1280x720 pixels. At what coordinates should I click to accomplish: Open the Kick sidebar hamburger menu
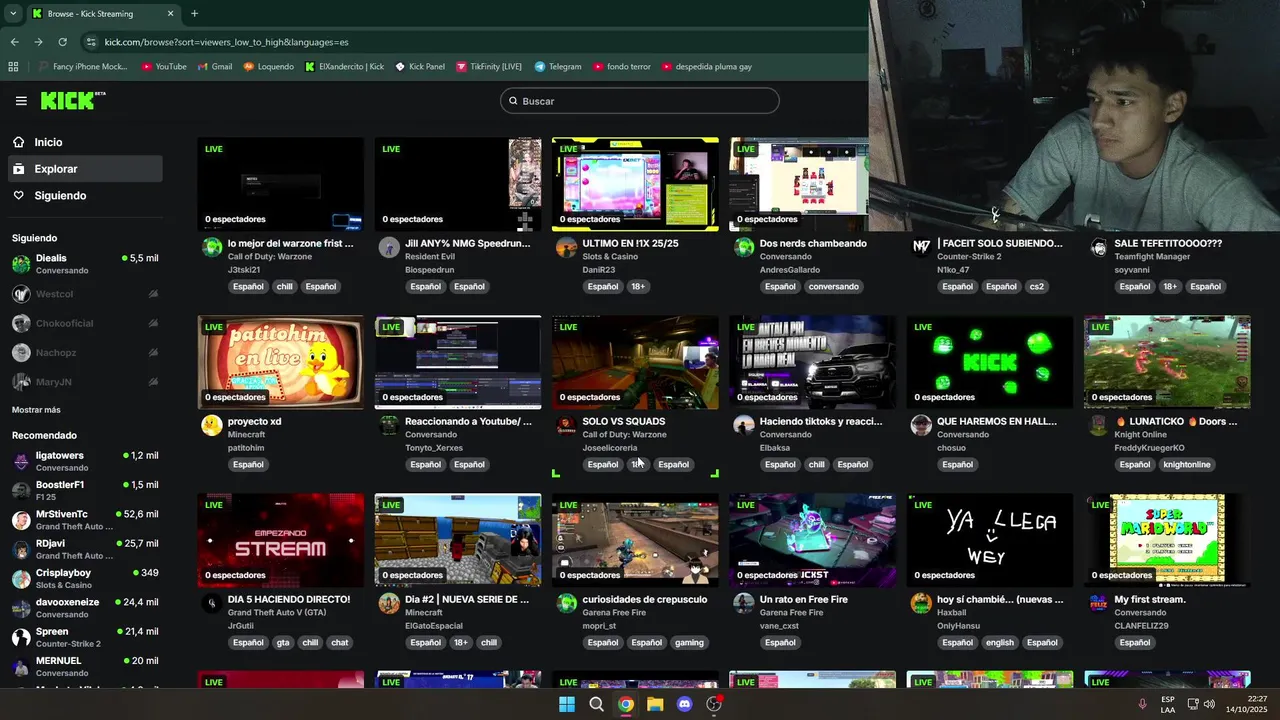coord(21,101)
